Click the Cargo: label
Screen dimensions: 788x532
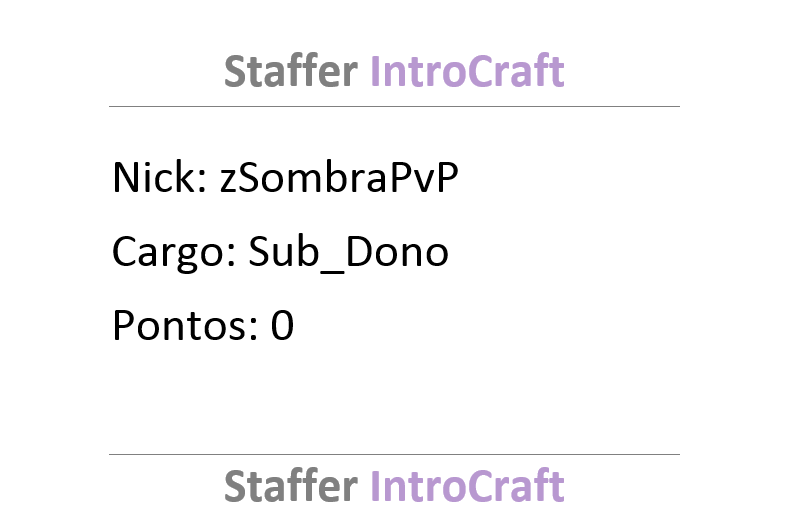pyautogui.click(x=174, y=253)
